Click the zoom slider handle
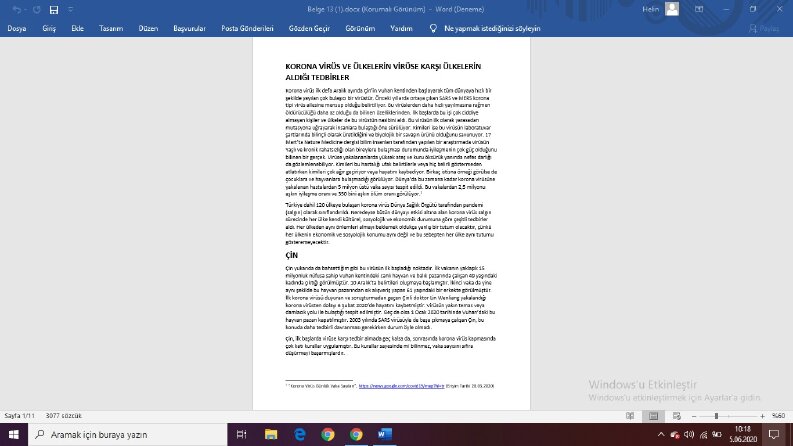Screen dimensions: 793x446 pos(716,416)
